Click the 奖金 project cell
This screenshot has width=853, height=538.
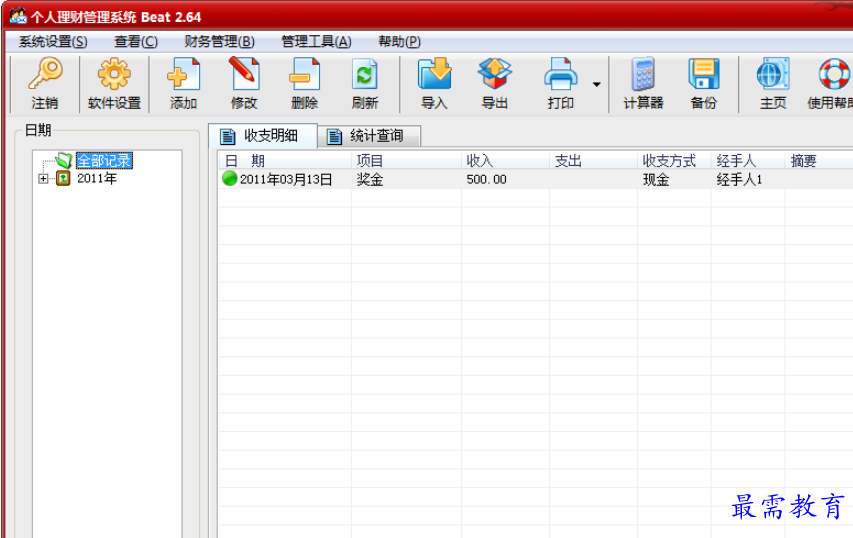point(370,180)
